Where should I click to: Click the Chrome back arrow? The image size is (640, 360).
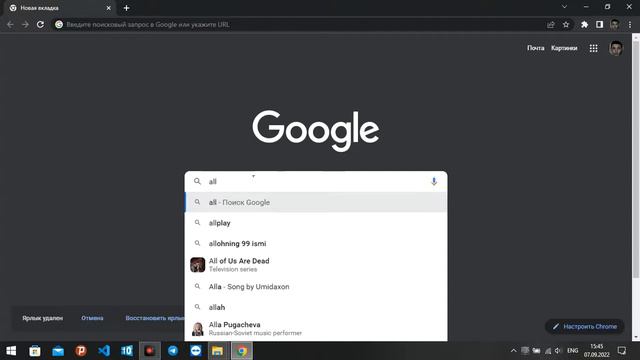(10, 24)
